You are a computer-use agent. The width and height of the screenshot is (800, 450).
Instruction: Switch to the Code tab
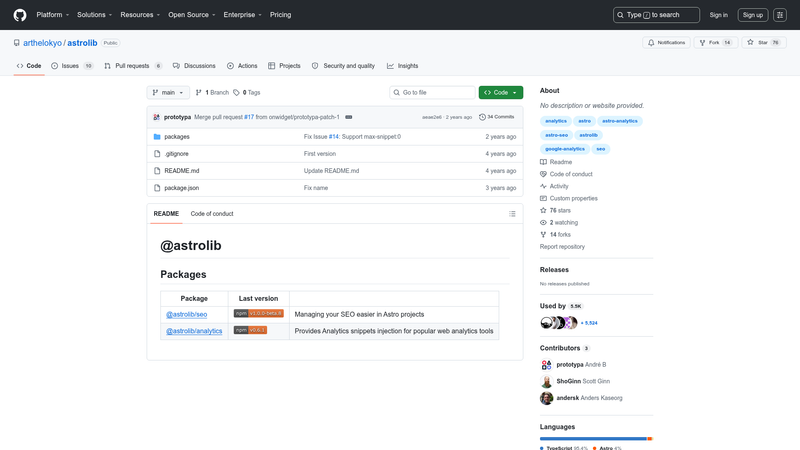tap(29, 66)
